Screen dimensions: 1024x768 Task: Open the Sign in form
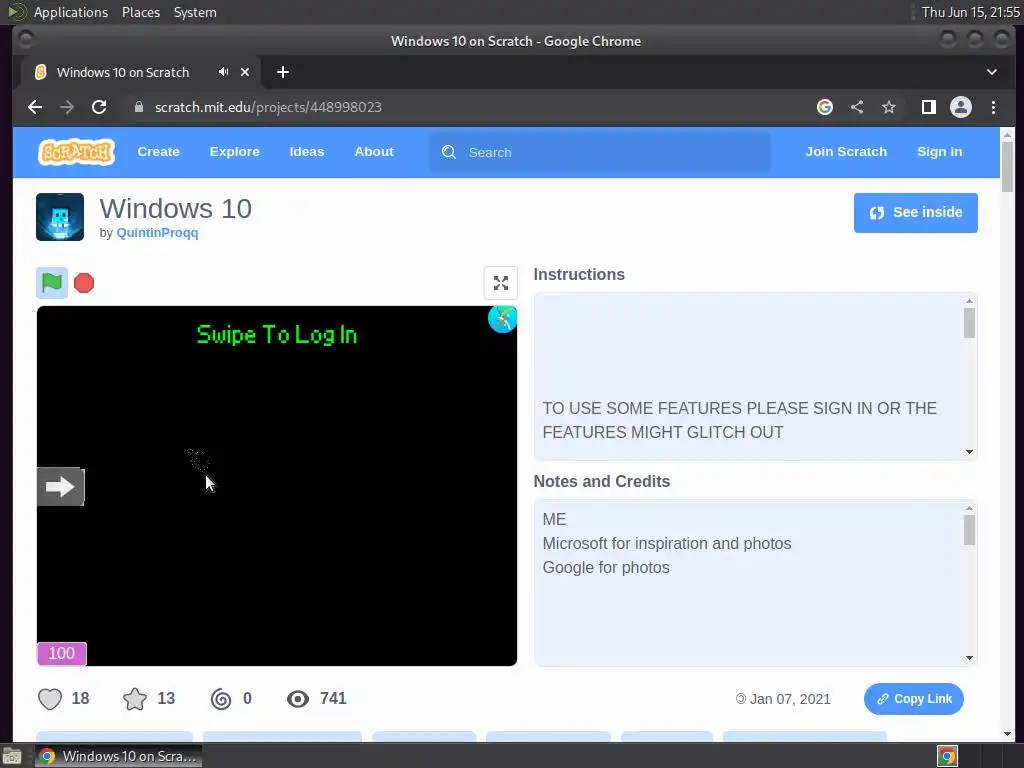tap(940, 152)
